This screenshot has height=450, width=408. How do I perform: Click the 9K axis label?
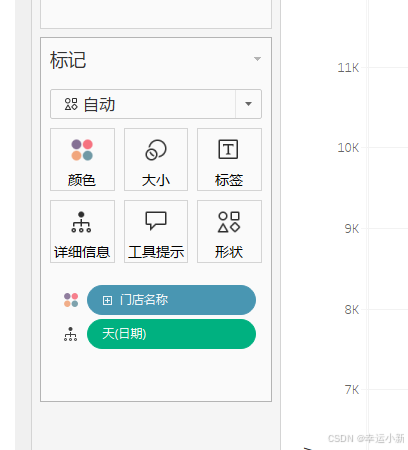(x=352, y=229)
